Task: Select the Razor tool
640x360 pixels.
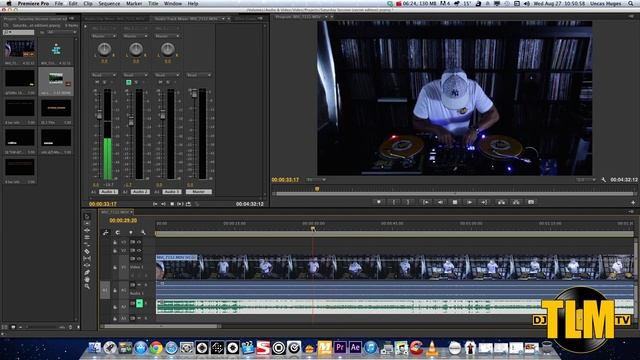Action: [87, 251]
